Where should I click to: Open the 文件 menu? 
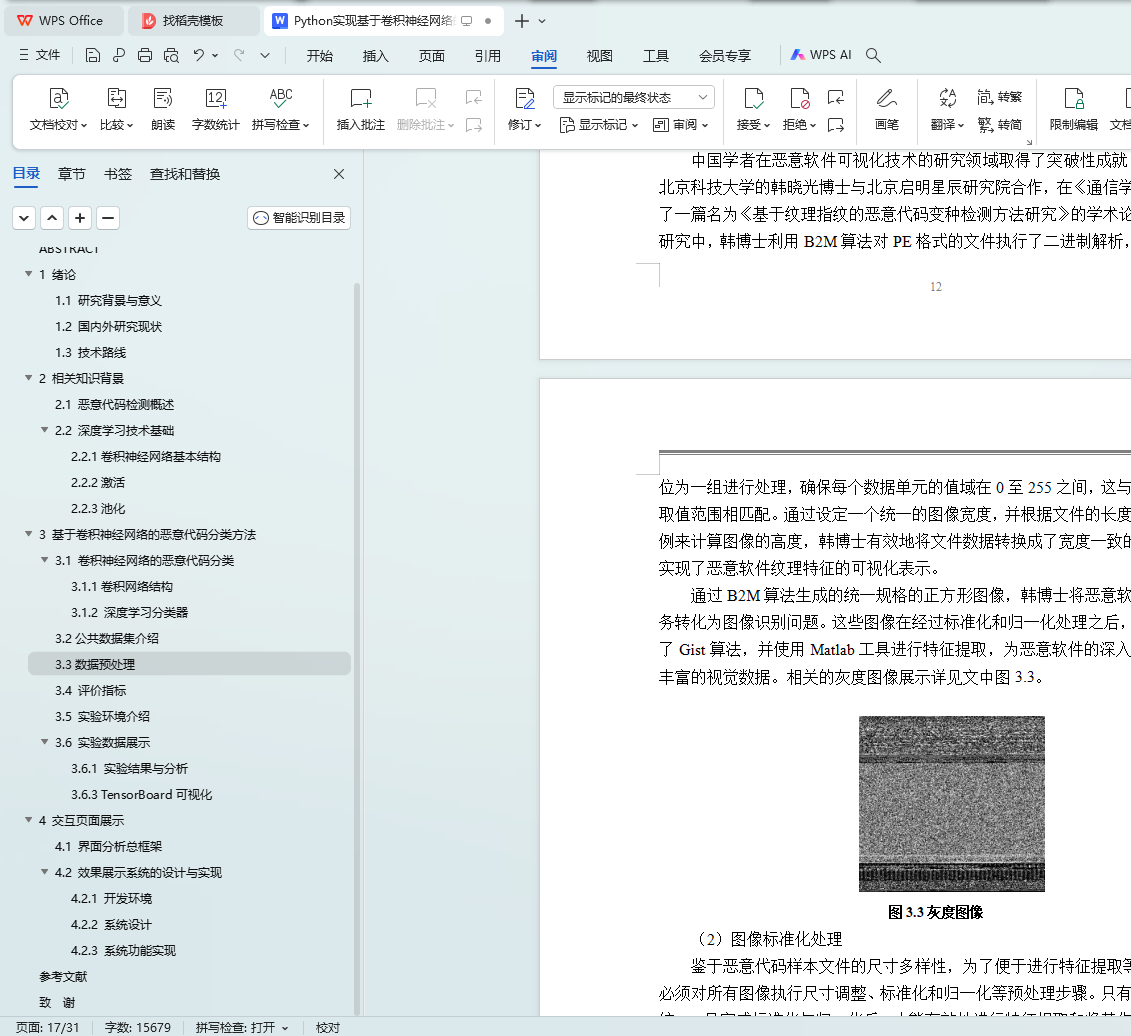point(40,55)
